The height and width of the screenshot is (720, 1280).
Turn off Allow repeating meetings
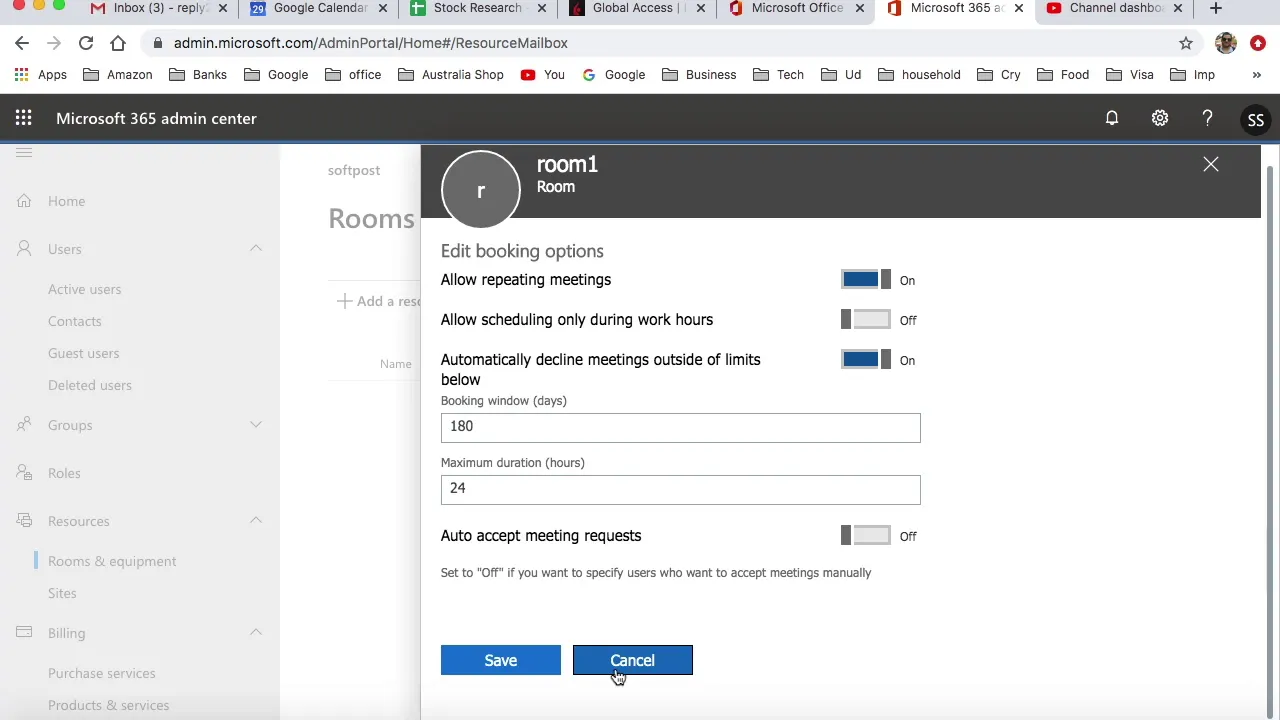865,280
